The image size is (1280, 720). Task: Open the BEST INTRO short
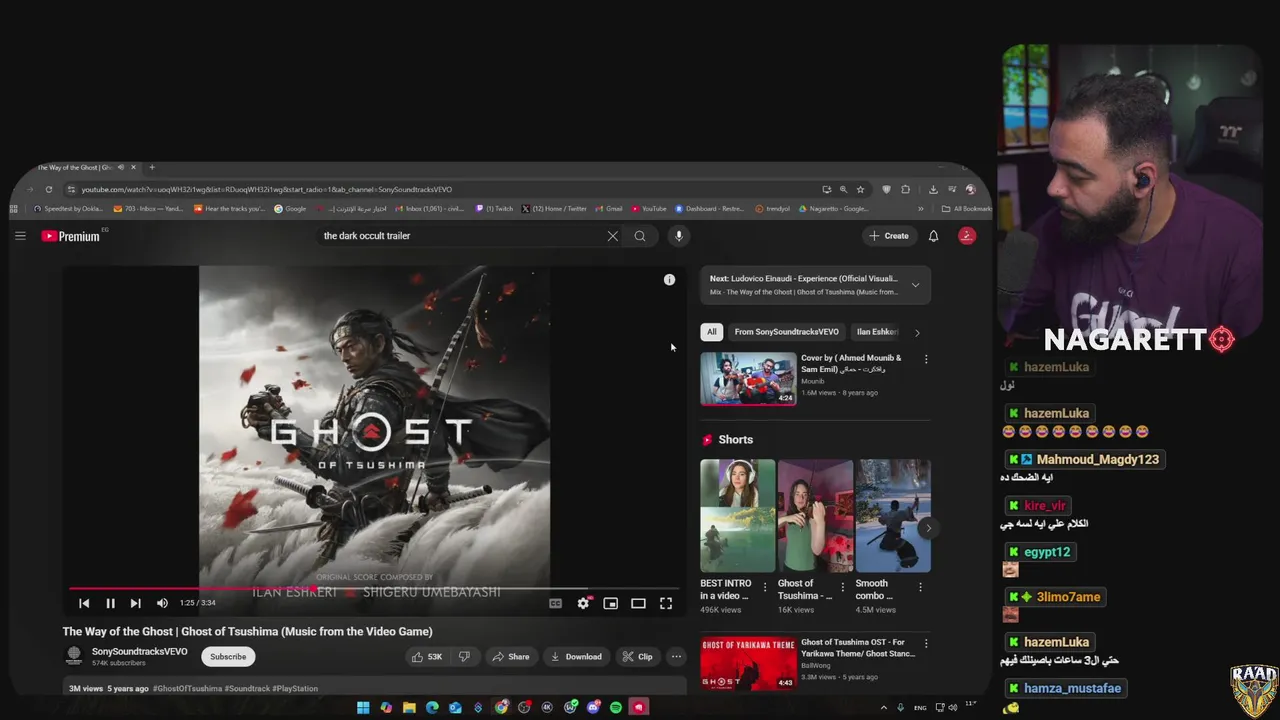tap(737, 515)
